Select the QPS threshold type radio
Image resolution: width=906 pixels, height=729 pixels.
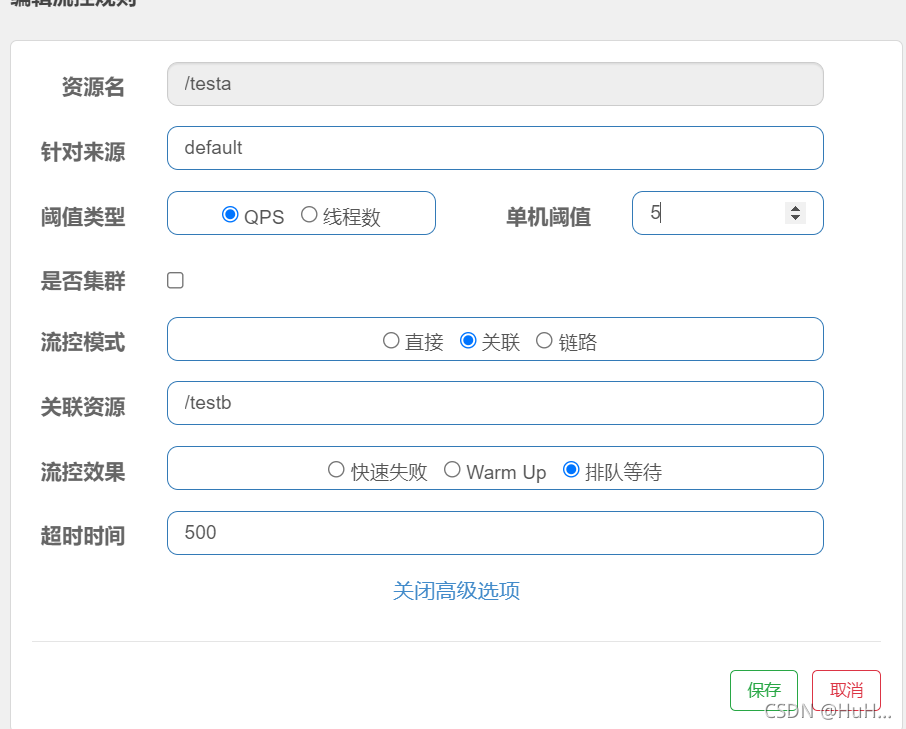pyautogui.click(x=230, y=214)
